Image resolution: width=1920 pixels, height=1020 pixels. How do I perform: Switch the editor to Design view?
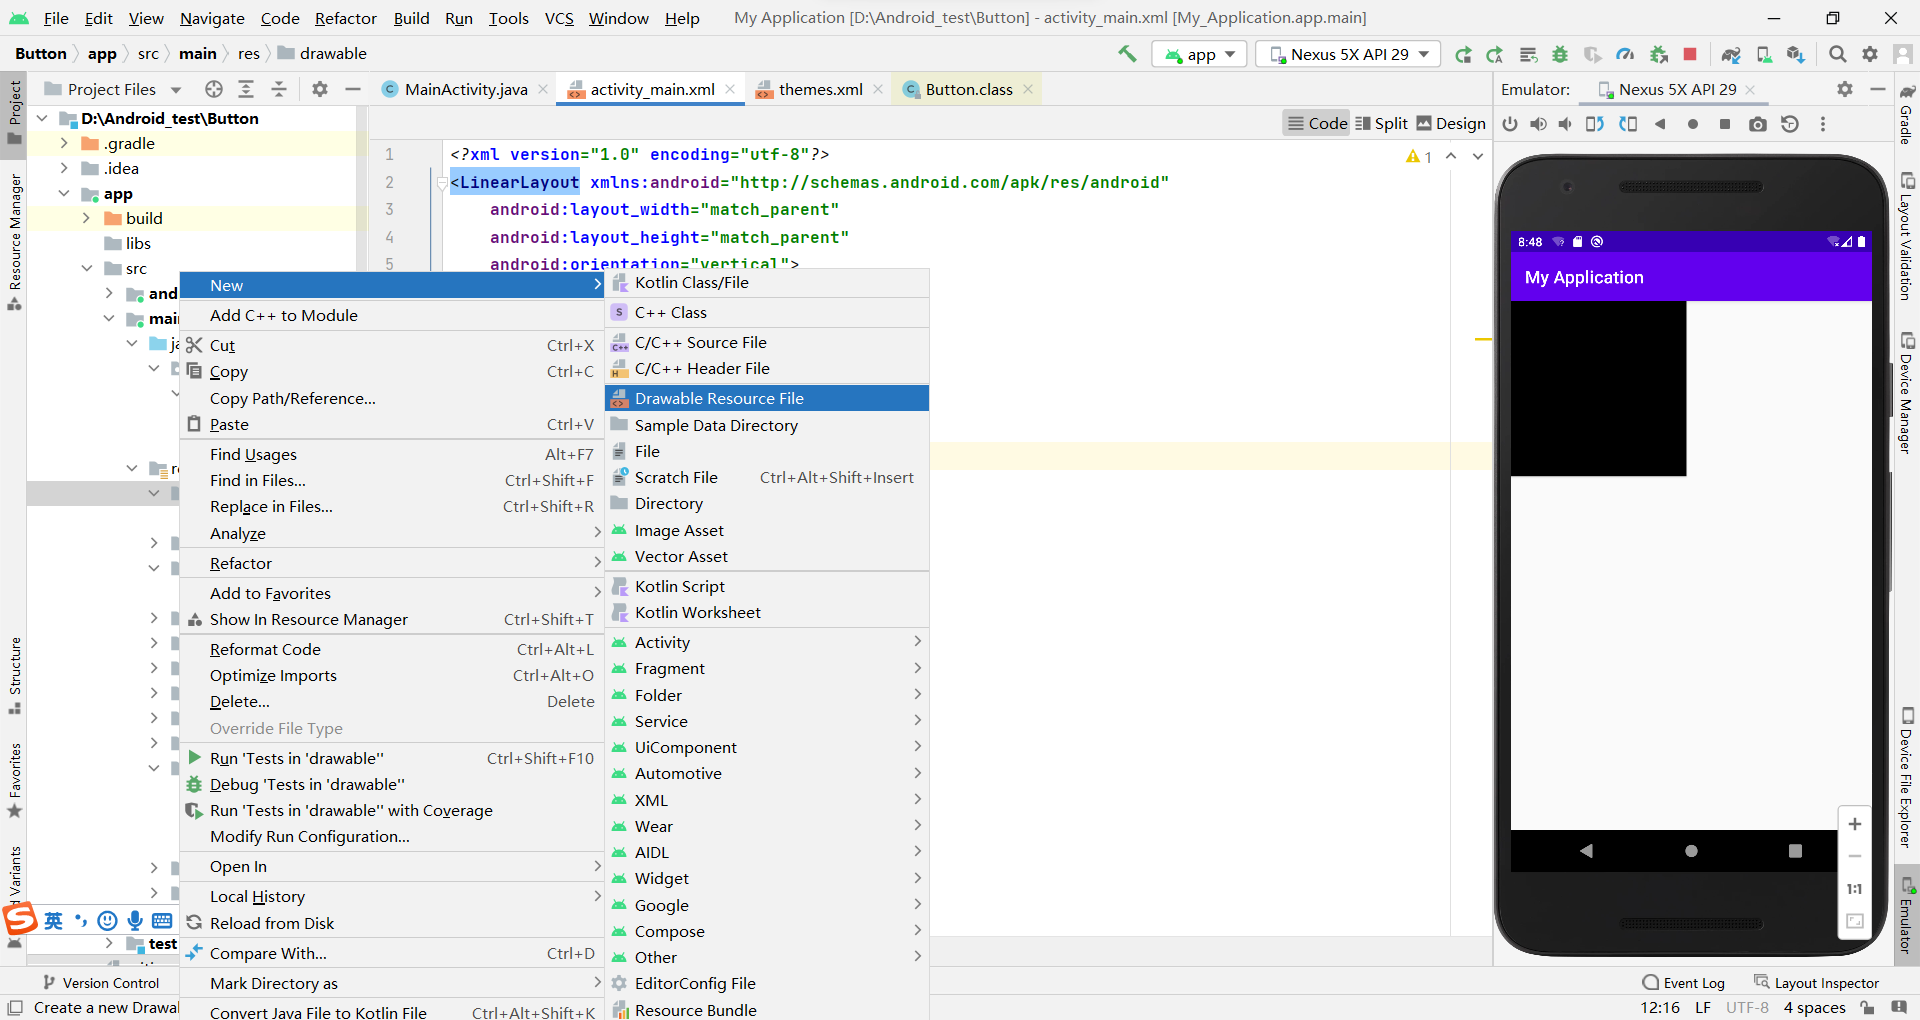tap(1451, 123)
